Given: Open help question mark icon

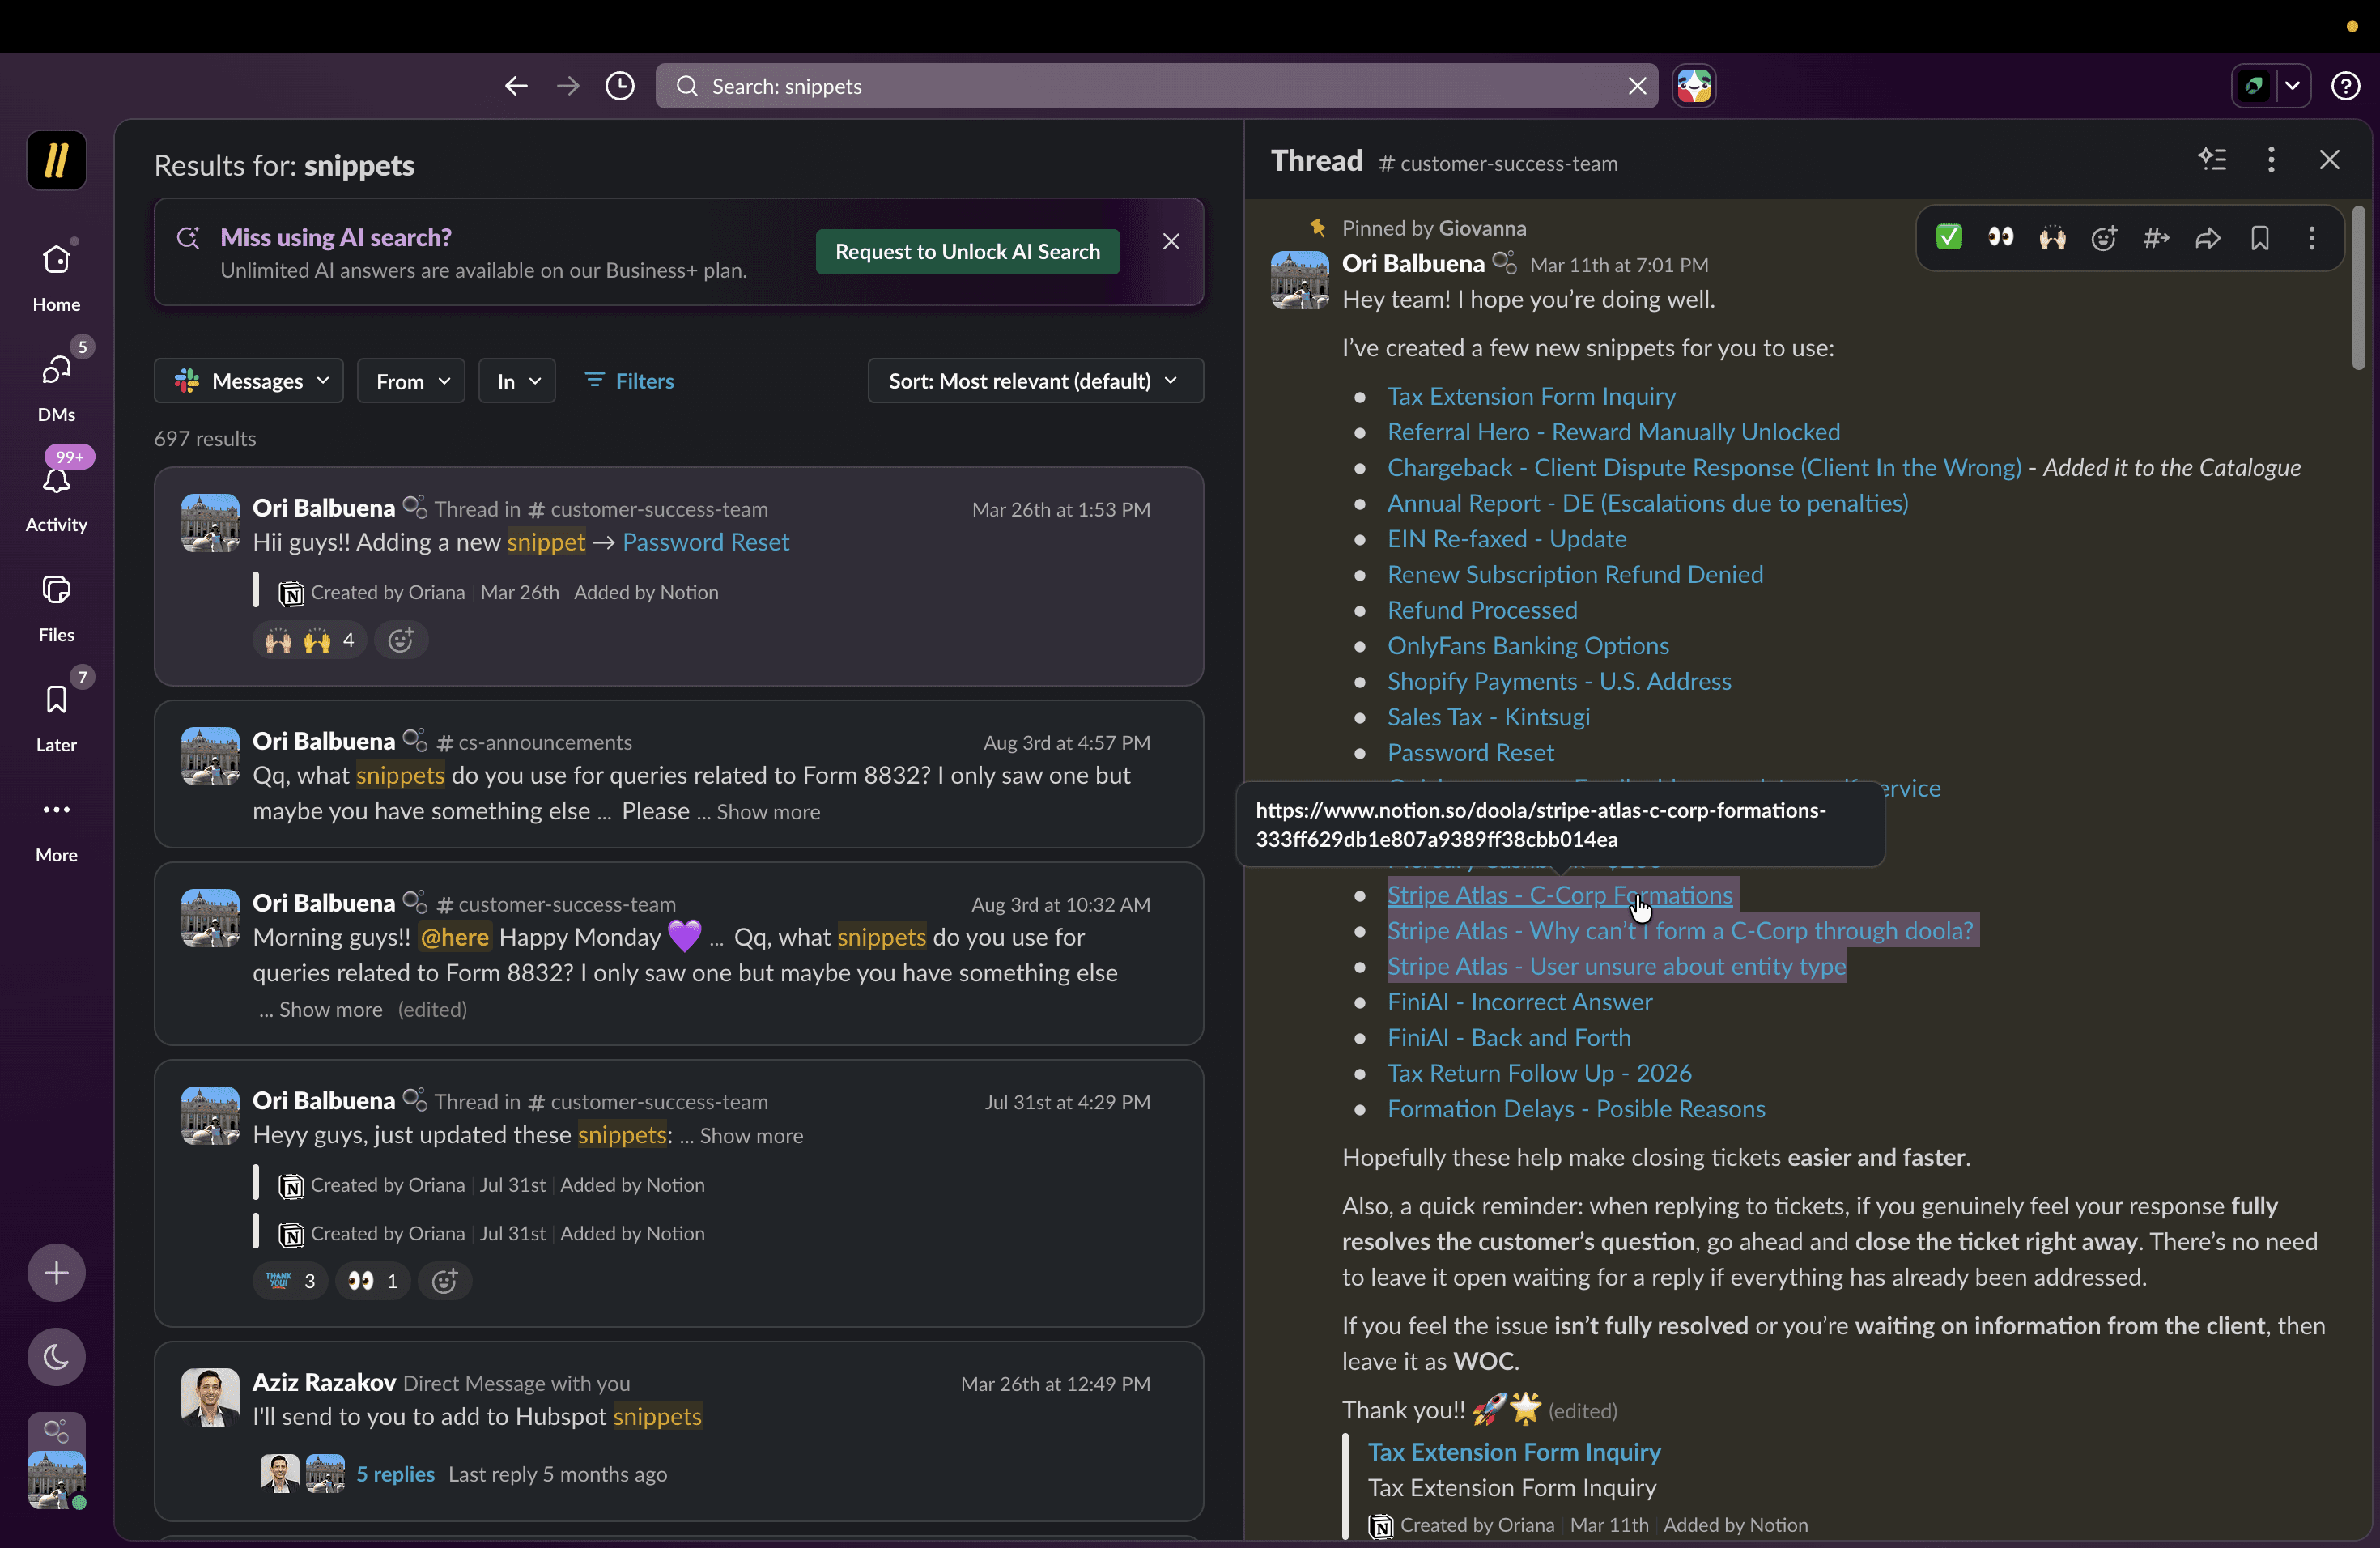Looking at the screenshot, I should point(2345,86).
